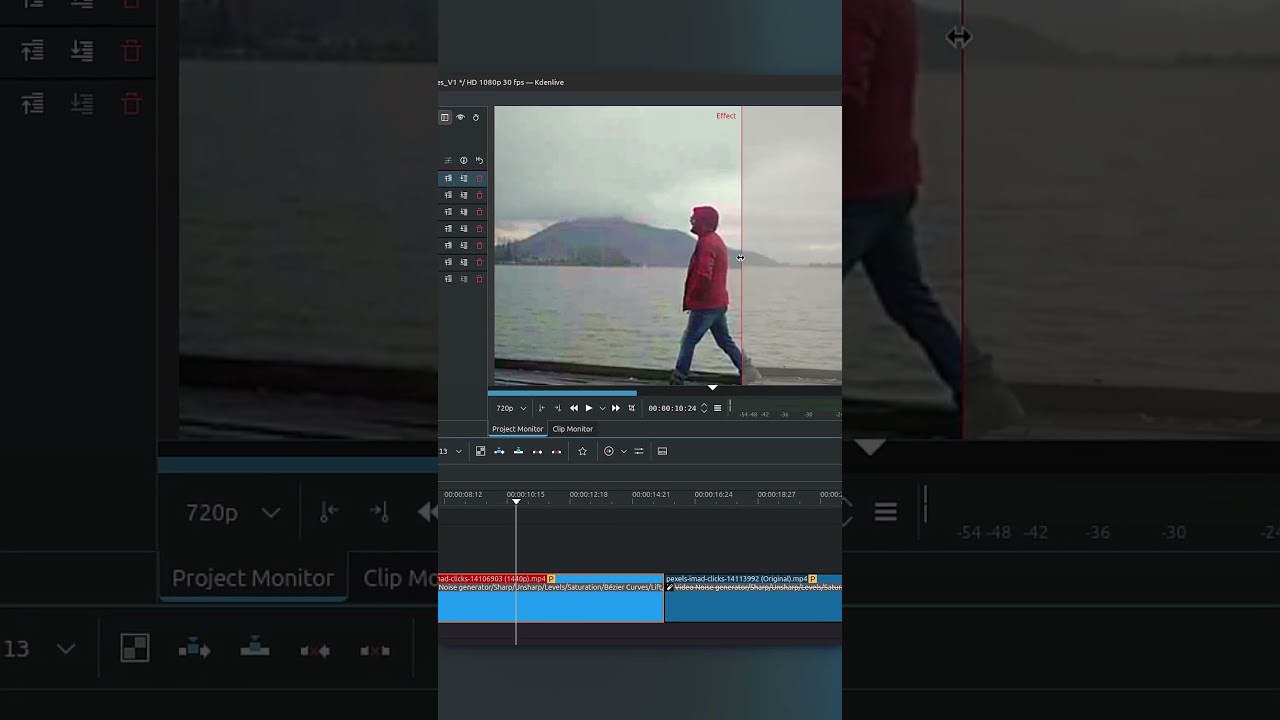Toggle the split compare effect button
1280x720 pixels.
(x=445, y=117)
